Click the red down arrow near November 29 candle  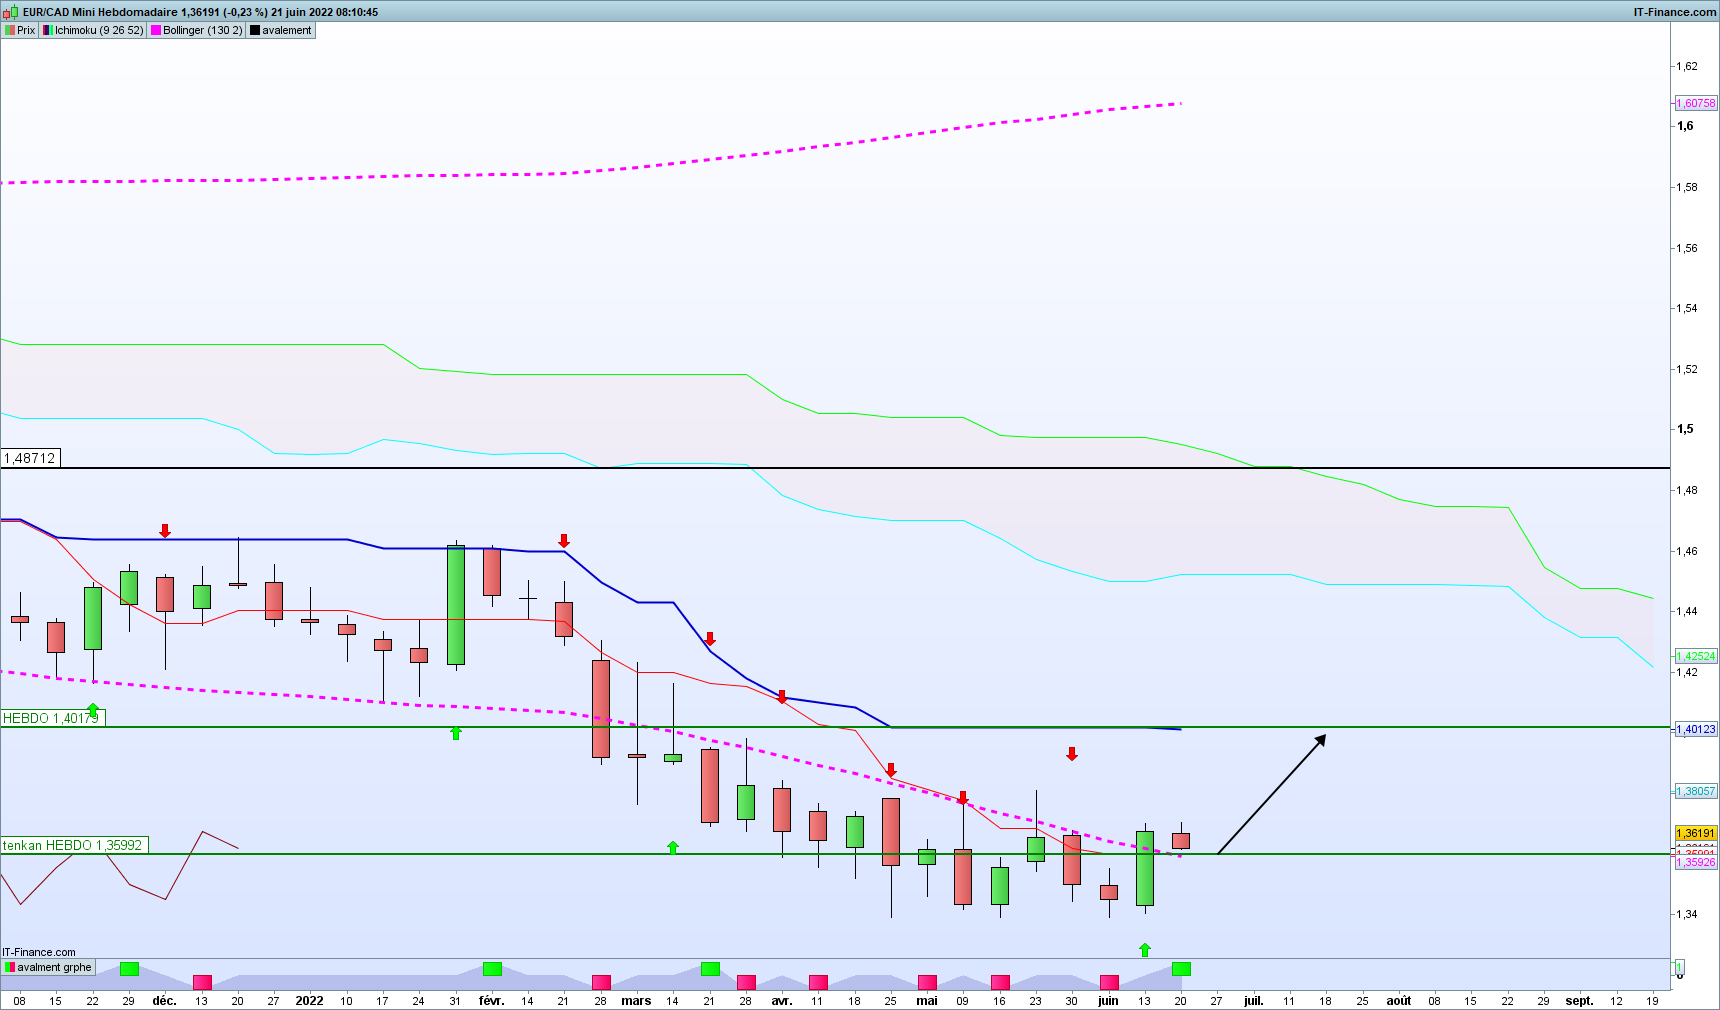(165, 531)
